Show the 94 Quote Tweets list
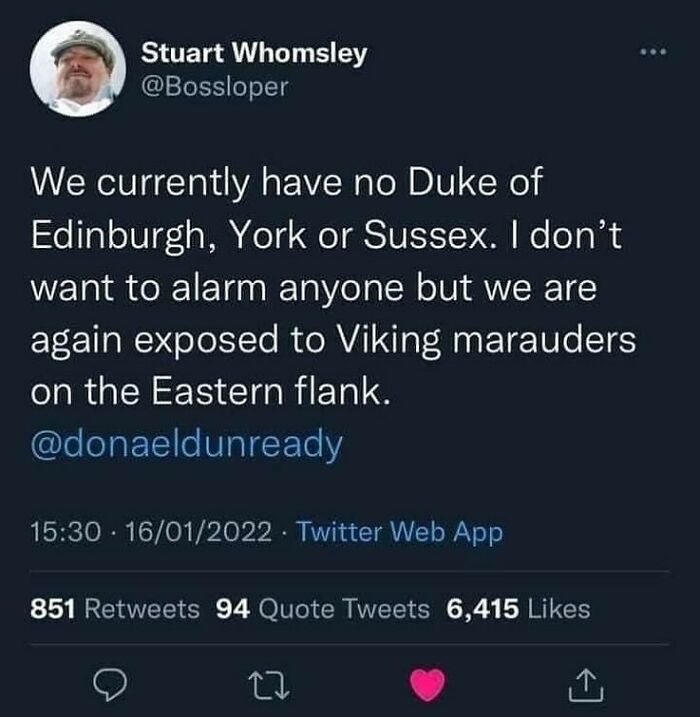Image resolution: width=700 pixels, height=717 pixels. 323,610
